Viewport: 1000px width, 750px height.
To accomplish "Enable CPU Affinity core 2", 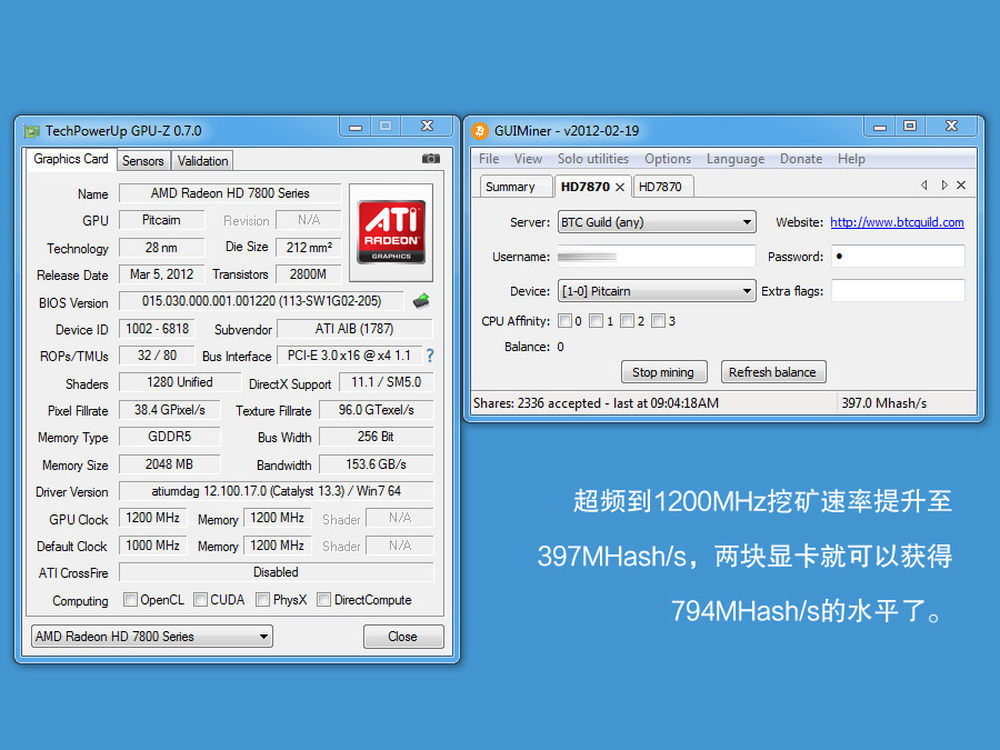I will click(627, 321).
